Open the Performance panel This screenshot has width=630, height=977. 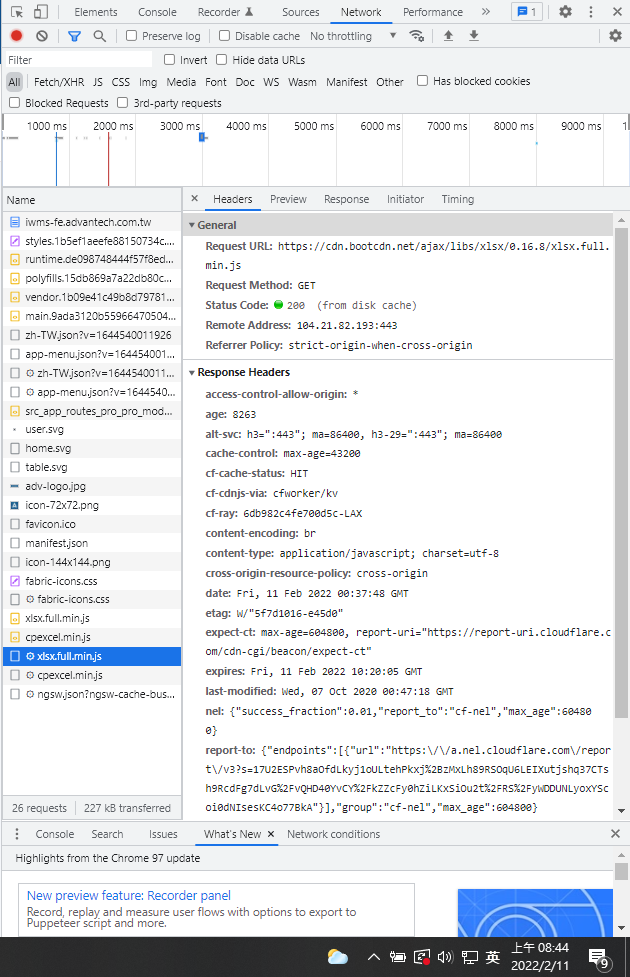tap(432, 12)
